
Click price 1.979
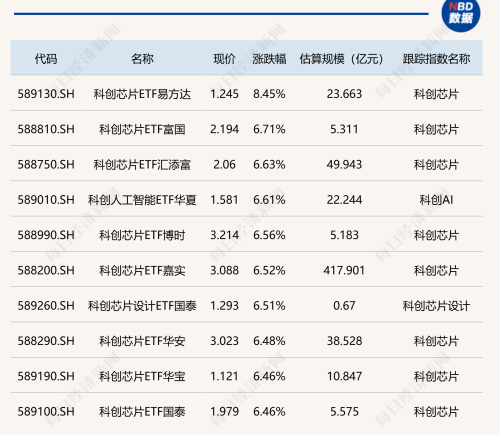[x=224, y=412]
